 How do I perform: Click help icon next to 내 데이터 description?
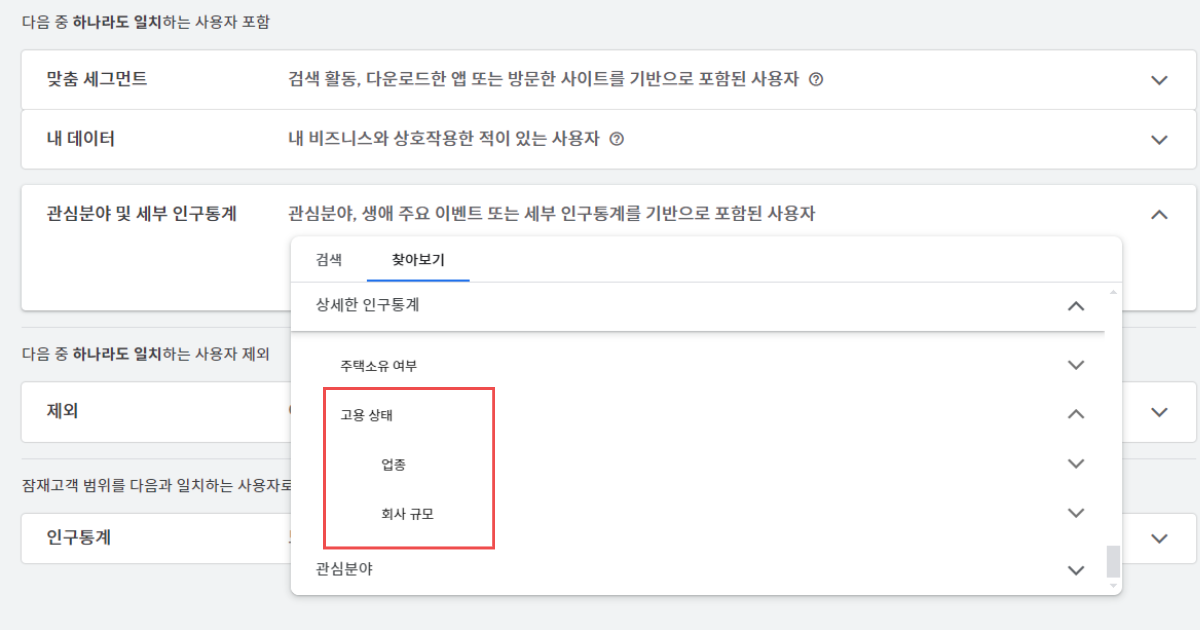(617, 139)
